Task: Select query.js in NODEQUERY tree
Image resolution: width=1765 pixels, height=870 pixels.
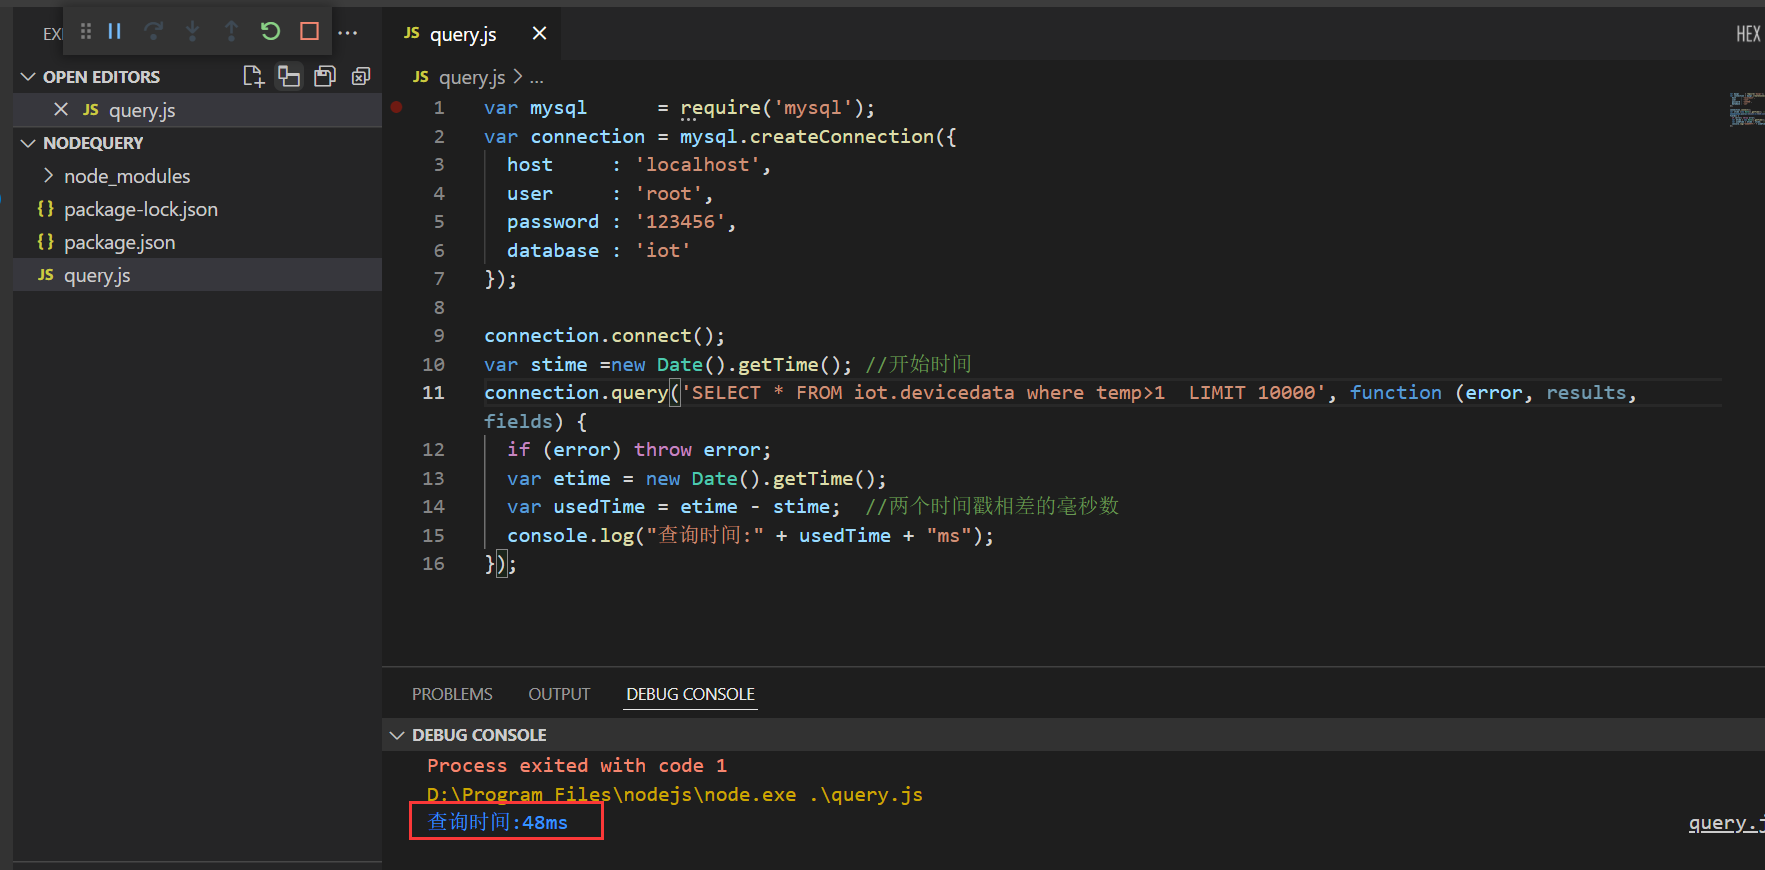Action: [97, 275]
